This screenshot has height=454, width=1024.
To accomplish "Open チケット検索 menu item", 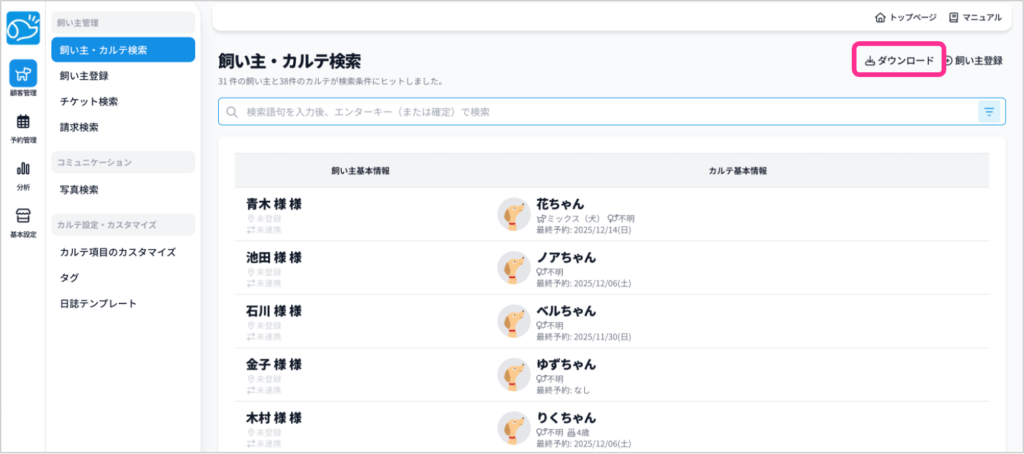I will coord(89,101).
